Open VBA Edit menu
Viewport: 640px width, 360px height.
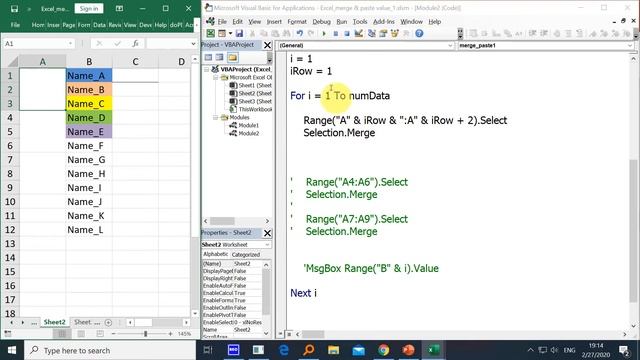point(238,22)
